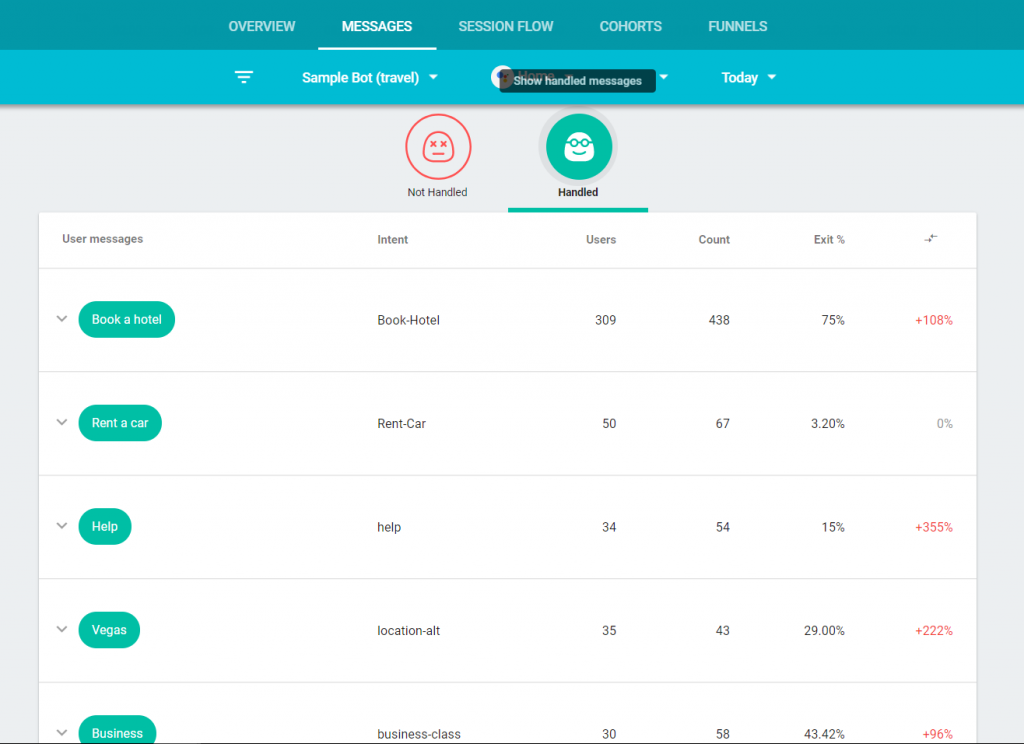The image size is (1024, 744).
Task: Click the Rent a car chip
Action: (120, 423)
